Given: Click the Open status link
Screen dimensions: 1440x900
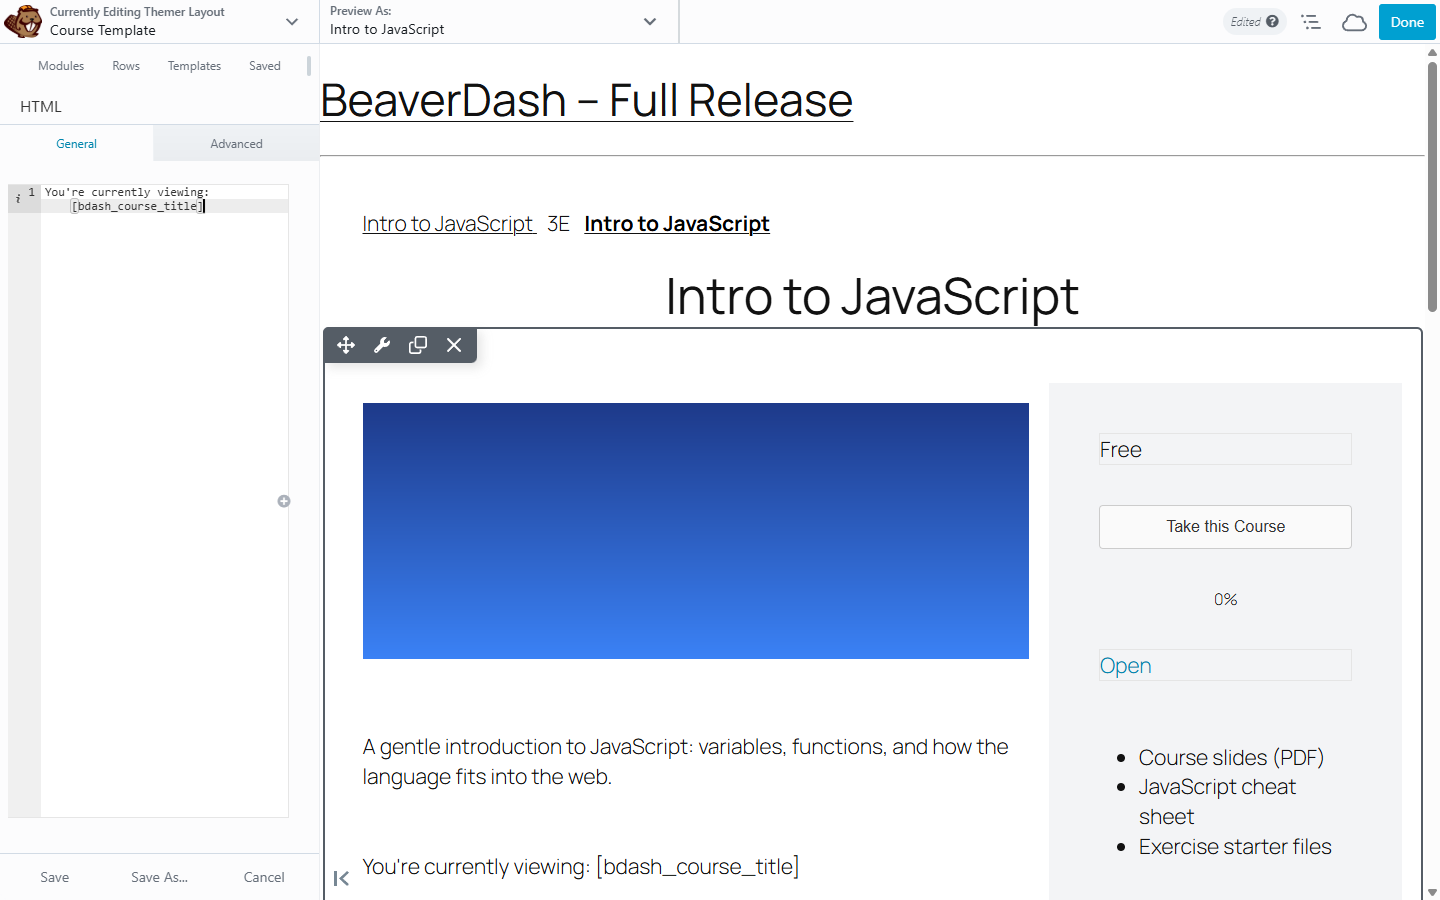Looking at the screenshot, I should click(1126, 666).
